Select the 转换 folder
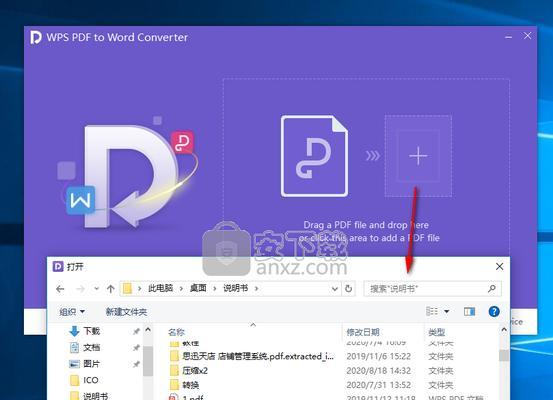553x400 pixels. (191, 385)
